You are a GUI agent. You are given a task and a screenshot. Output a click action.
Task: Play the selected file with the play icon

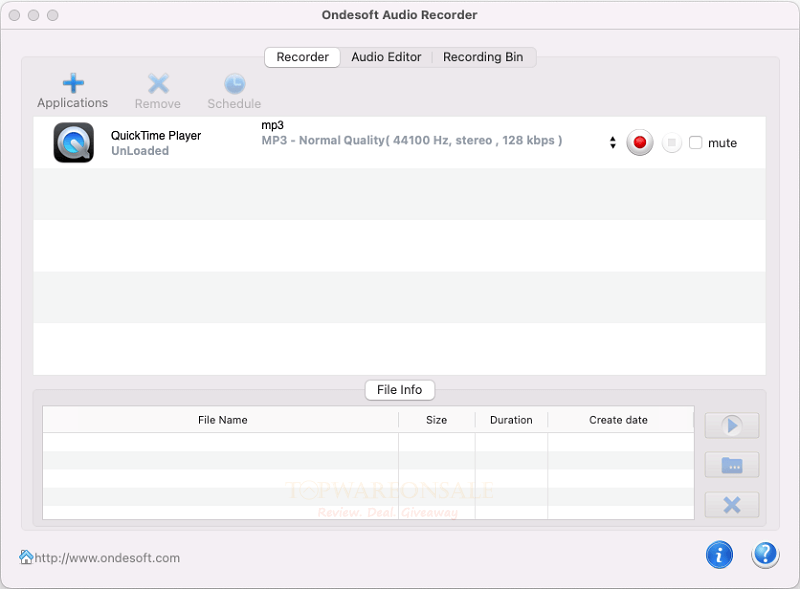click(x=732, y=425)
